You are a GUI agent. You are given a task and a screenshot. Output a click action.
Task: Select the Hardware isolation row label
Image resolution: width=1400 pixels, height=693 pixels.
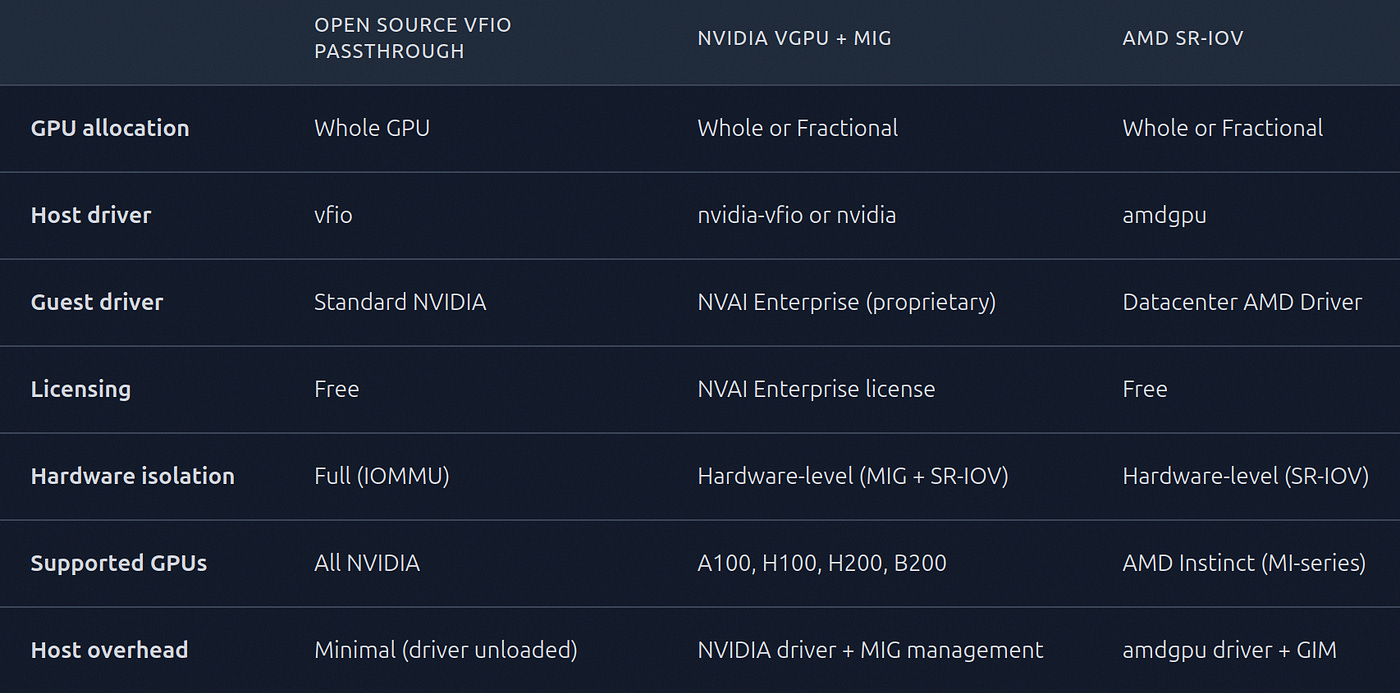click(133, 476)
